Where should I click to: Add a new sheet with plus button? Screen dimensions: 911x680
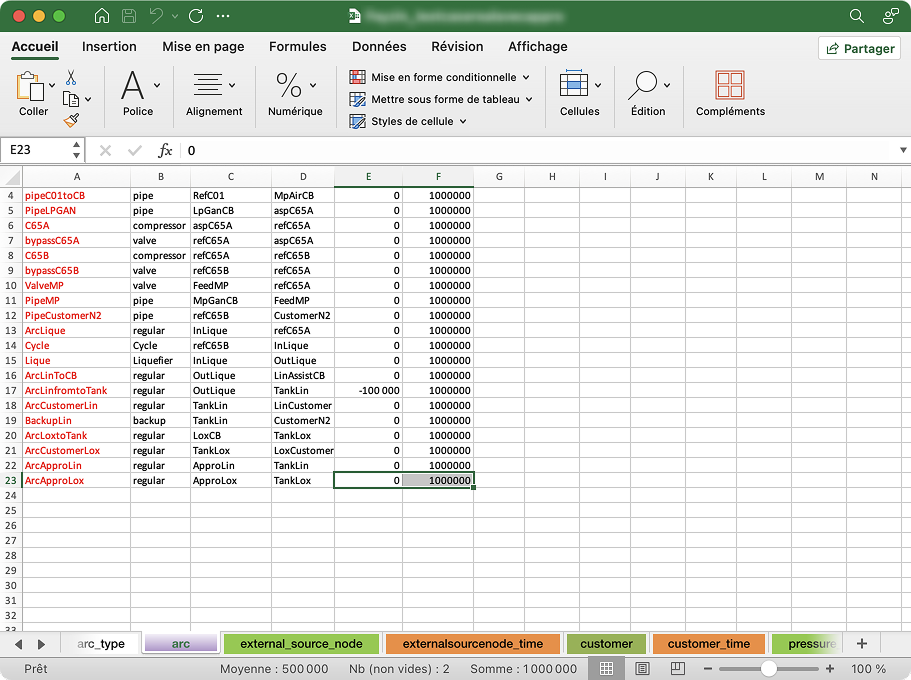point(862,643)
